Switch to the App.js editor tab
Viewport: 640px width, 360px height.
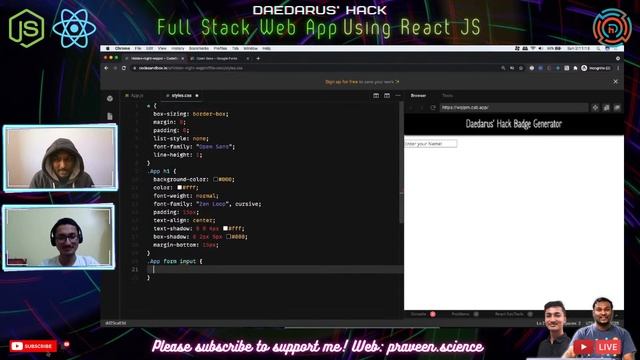coord(134,96)
